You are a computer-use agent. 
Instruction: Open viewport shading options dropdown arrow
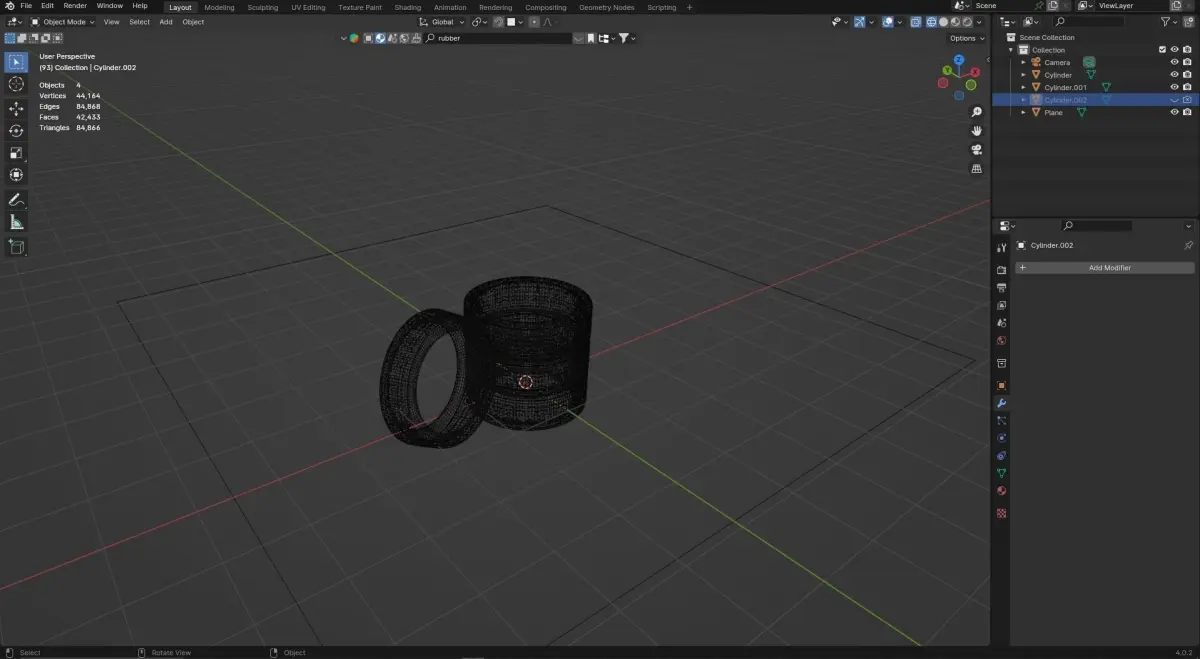[x=980, y=22]
